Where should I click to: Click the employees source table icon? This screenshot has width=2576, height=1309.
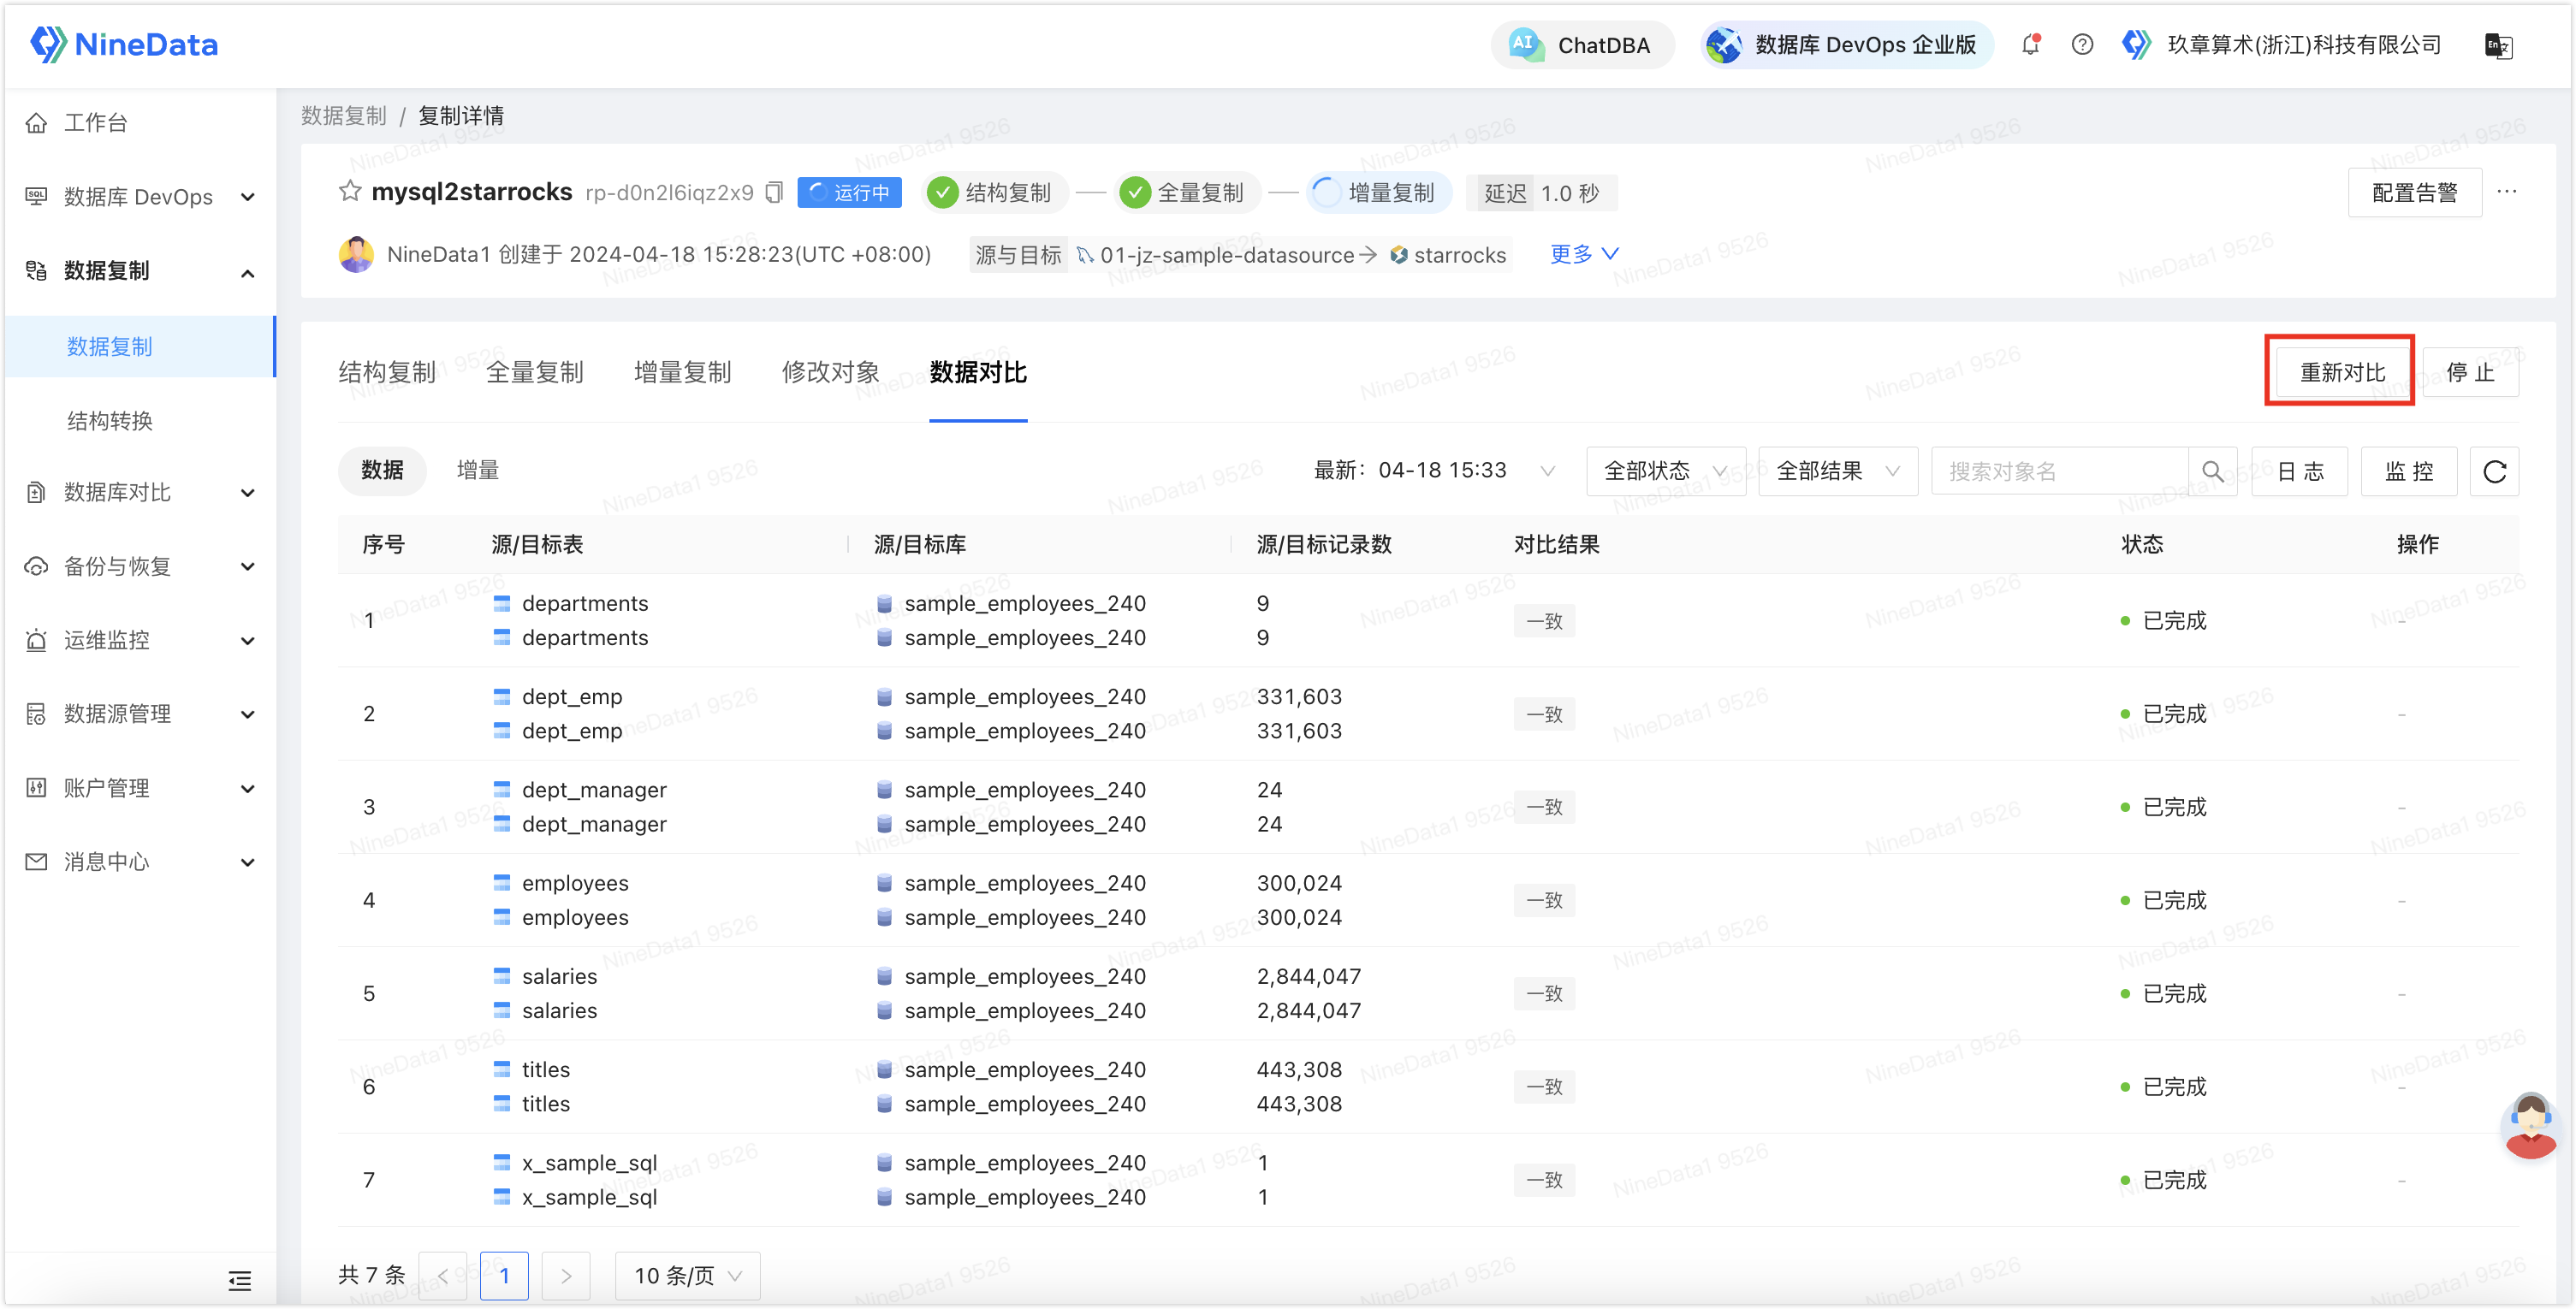pos(502,883)
